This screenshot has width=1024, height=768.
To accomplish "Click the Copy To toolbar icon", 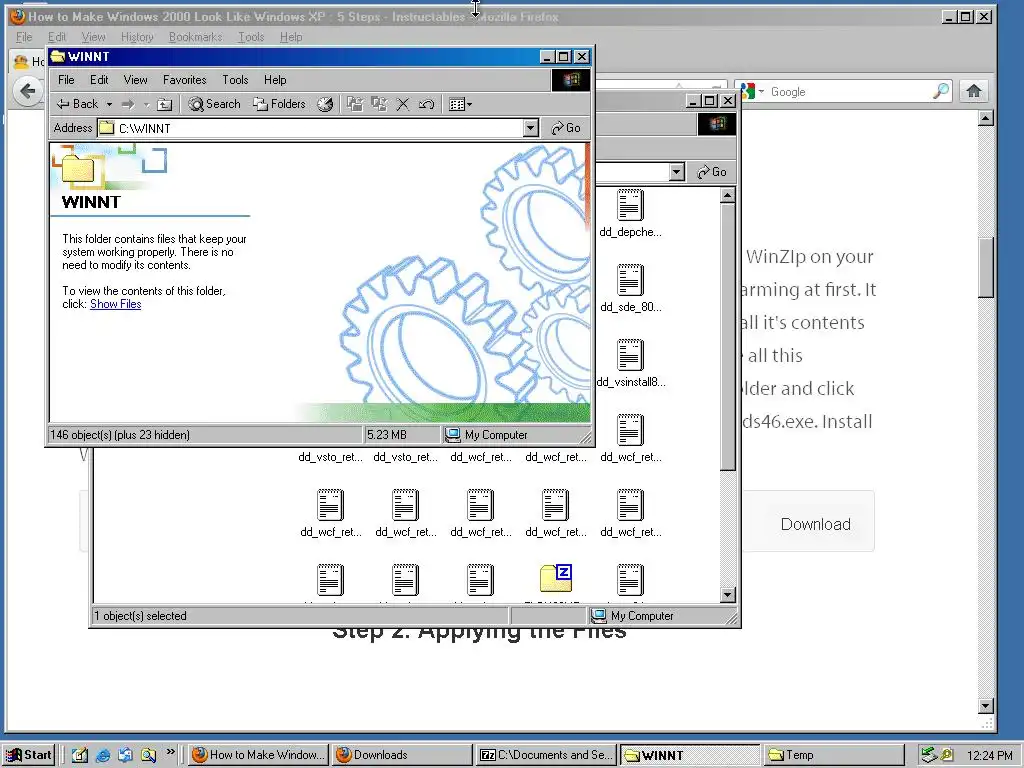I will tap(379, 104).
